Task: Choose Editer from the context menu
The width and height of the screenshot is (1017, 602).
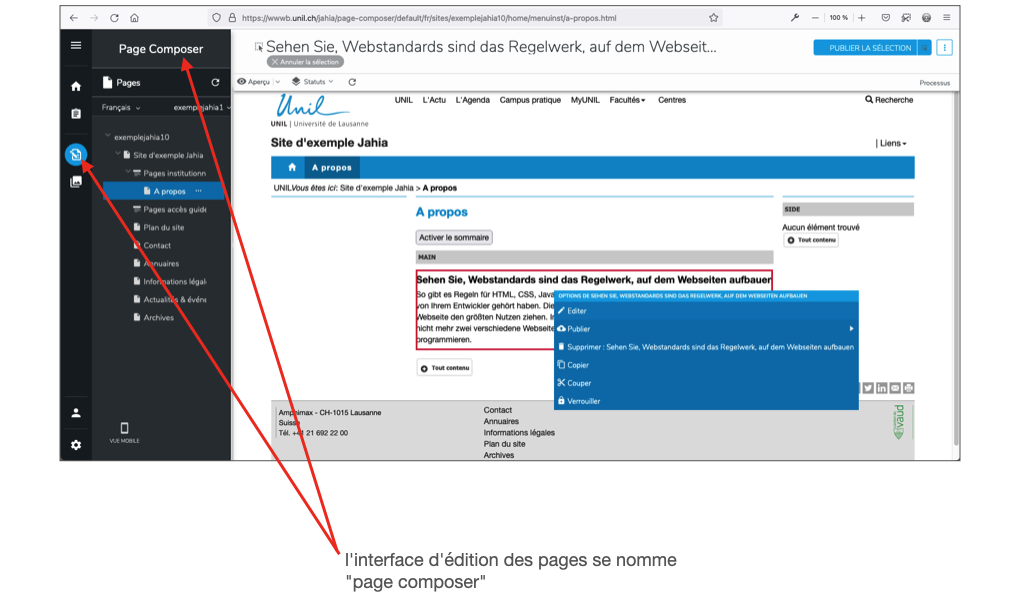Action: click(577, 311)
